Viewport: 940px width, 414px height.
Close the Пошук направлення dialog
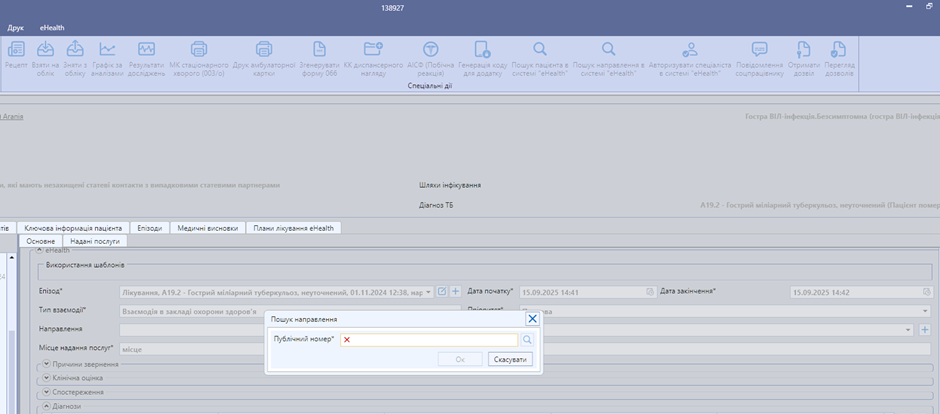532,319
